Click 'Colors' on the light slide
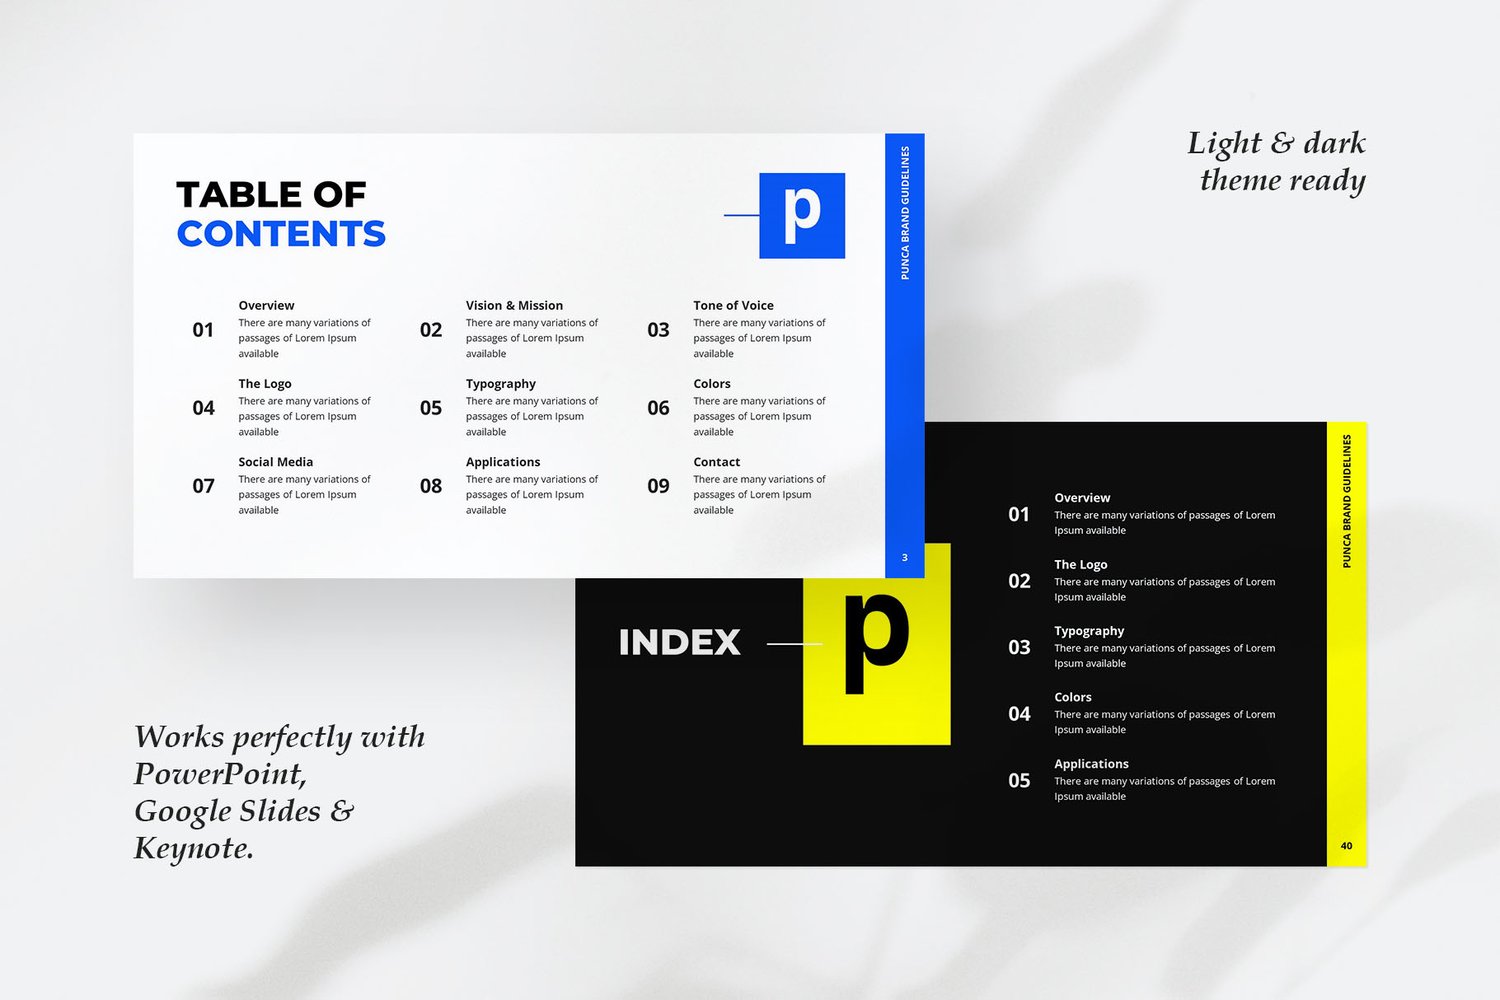This screenshot has height=1000, width=1500. 712,384
